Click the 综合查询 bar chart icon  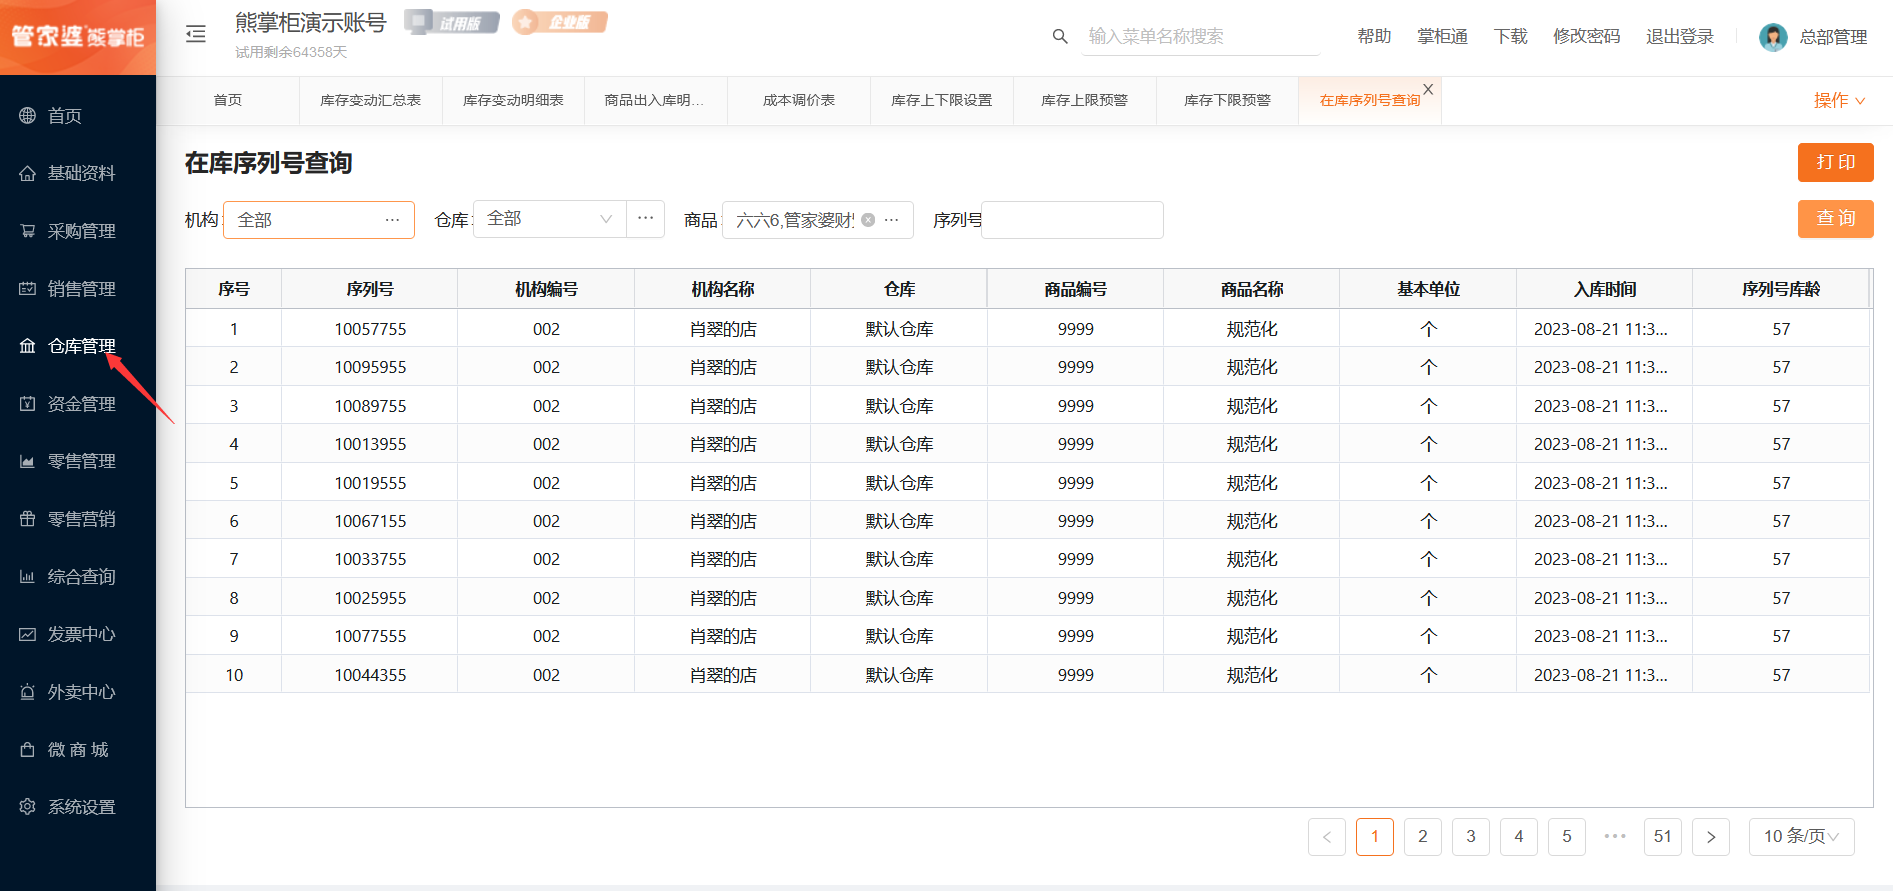coord(28,577)
